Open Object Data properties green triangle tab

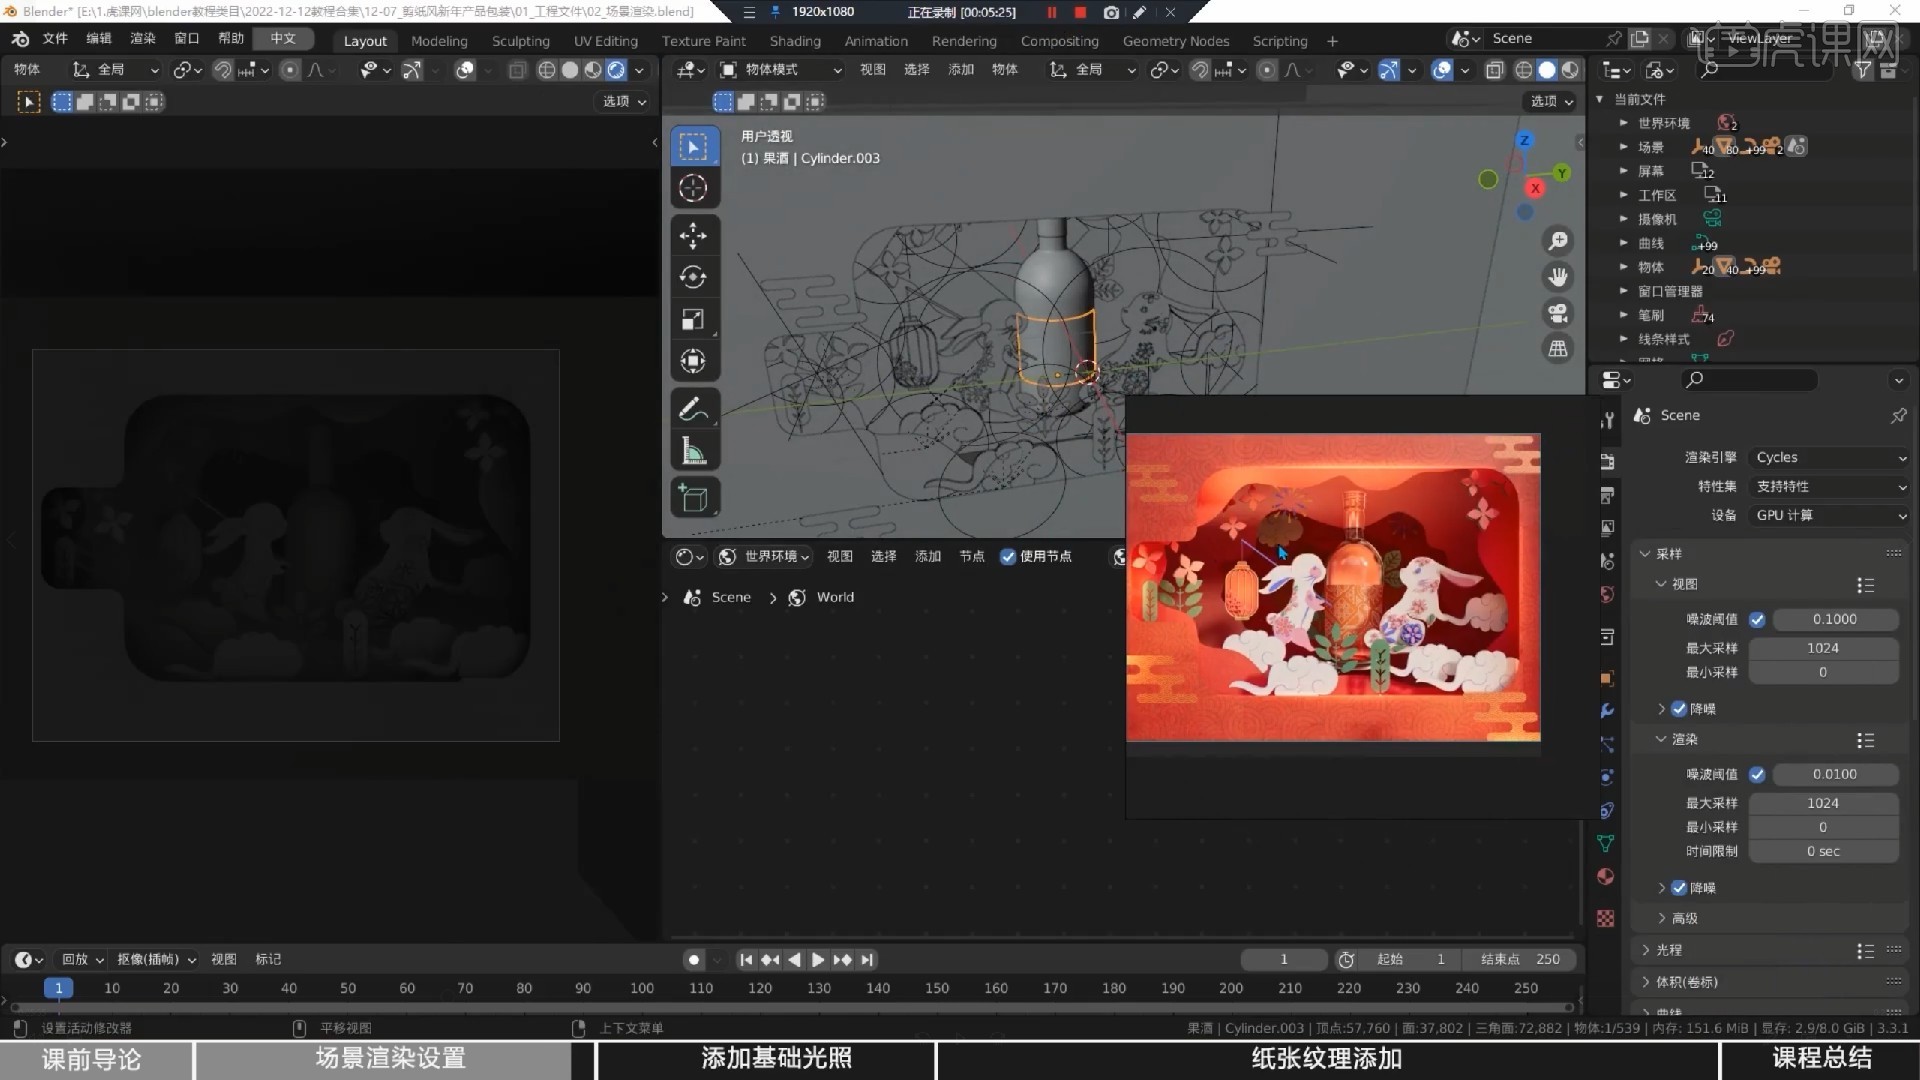(1606, 843)
